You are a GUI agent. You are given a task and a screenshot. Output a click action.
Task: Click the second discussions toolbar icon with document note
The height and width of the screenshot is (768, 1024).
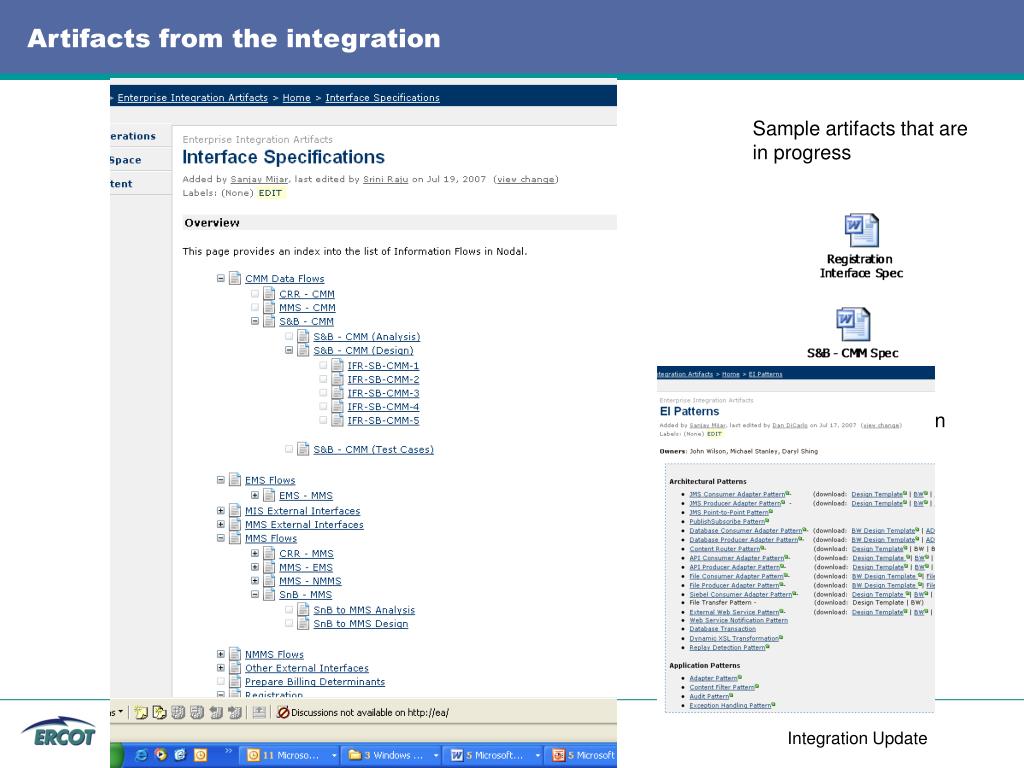point(159,712)
